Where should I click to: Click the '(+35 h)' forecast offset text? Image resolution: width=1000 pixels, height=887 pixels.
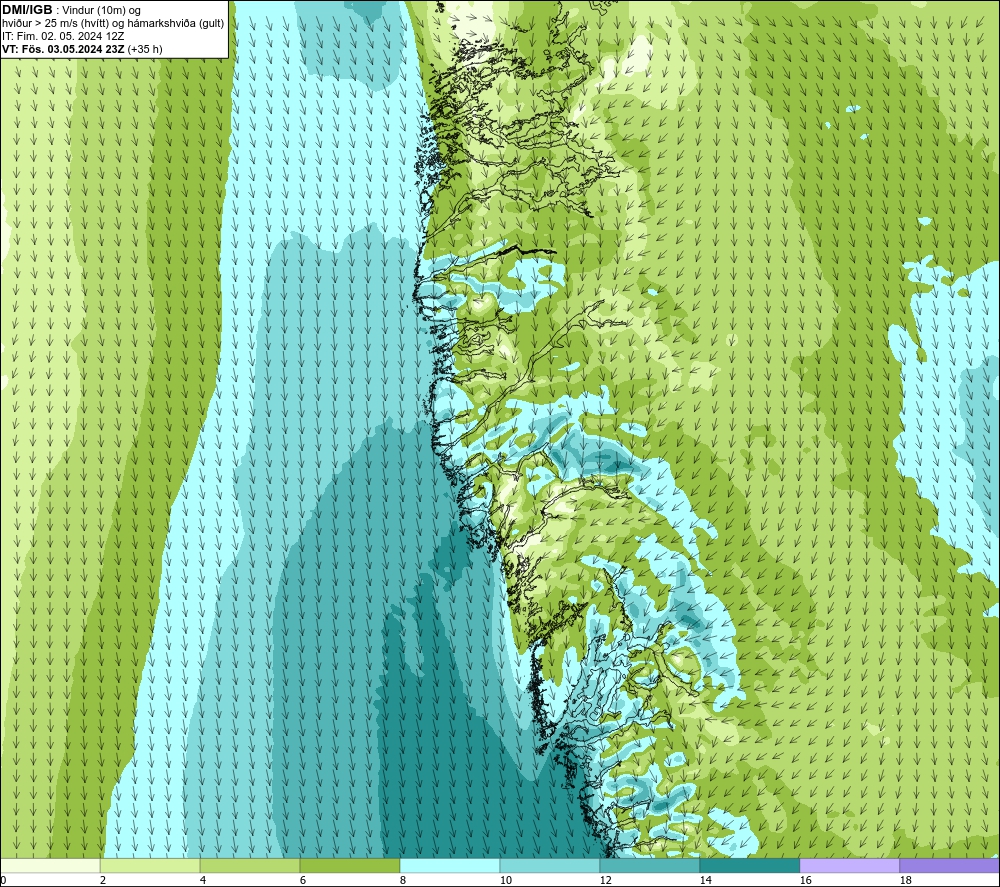[145, 49]
